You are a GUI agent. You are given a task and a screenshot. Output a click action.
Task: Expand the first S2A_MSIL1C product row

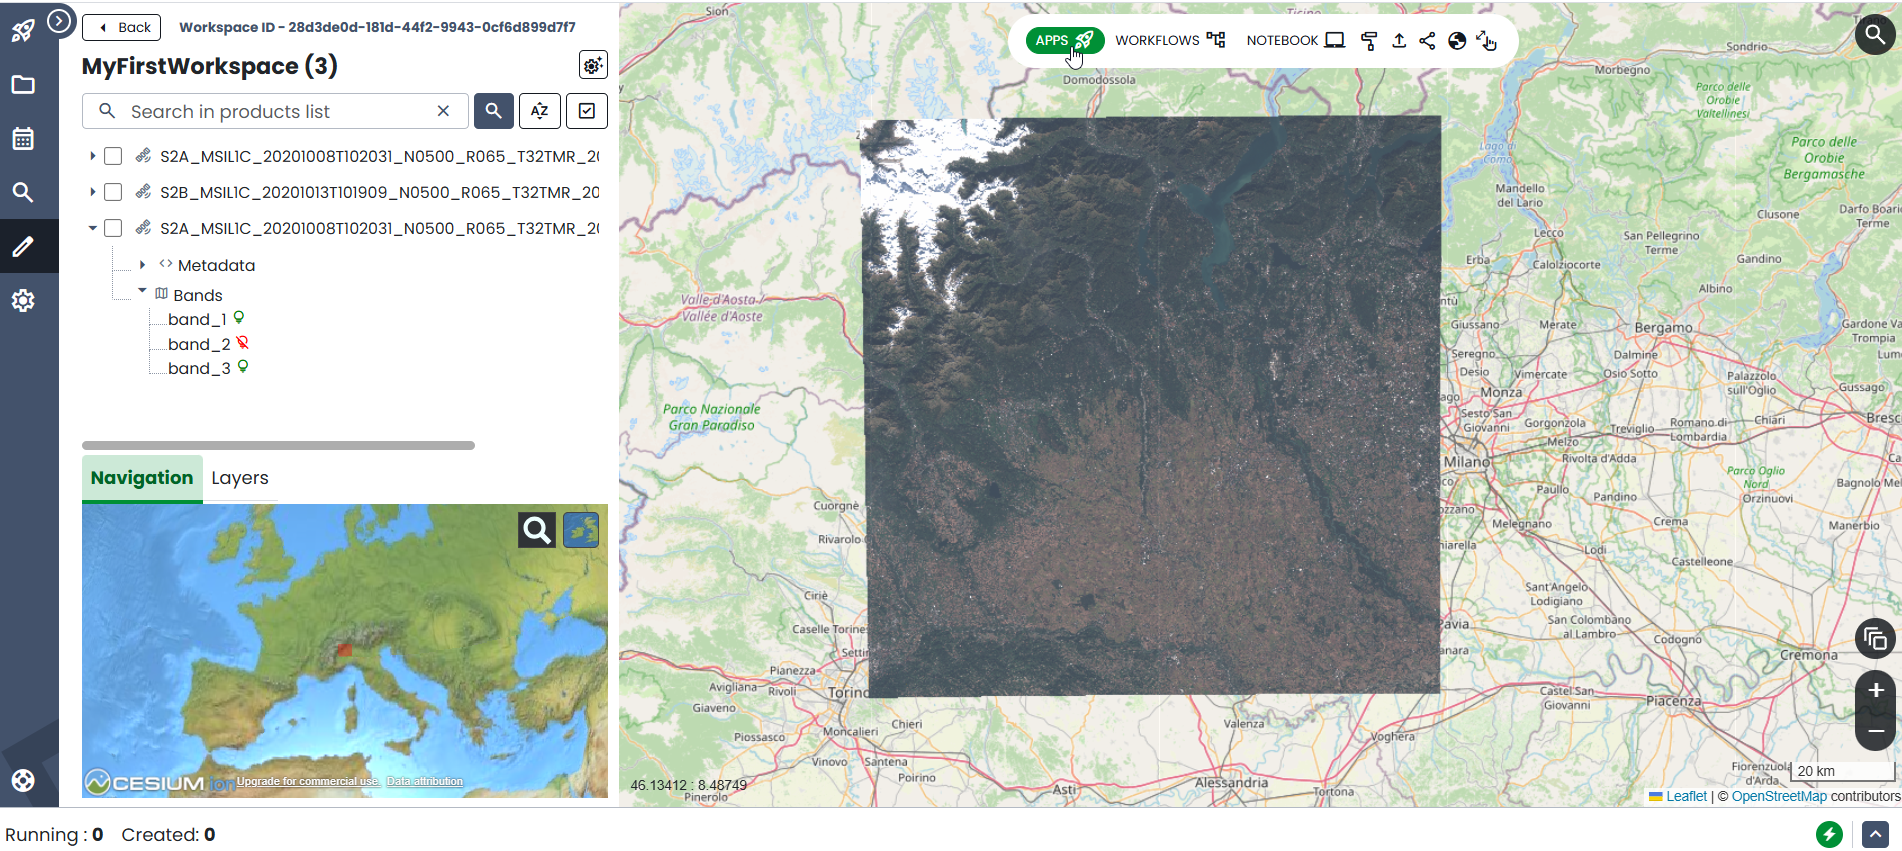(x=92, y=156)
